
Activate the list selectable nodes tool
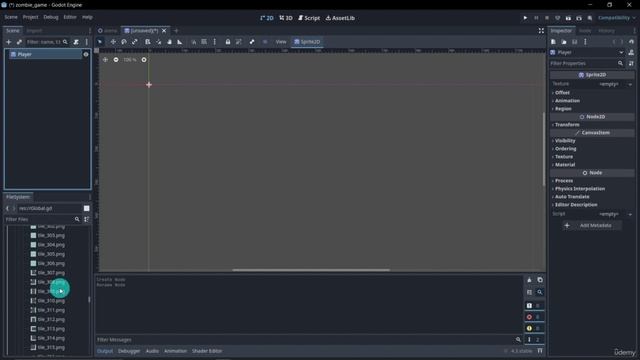coord(148,42)
